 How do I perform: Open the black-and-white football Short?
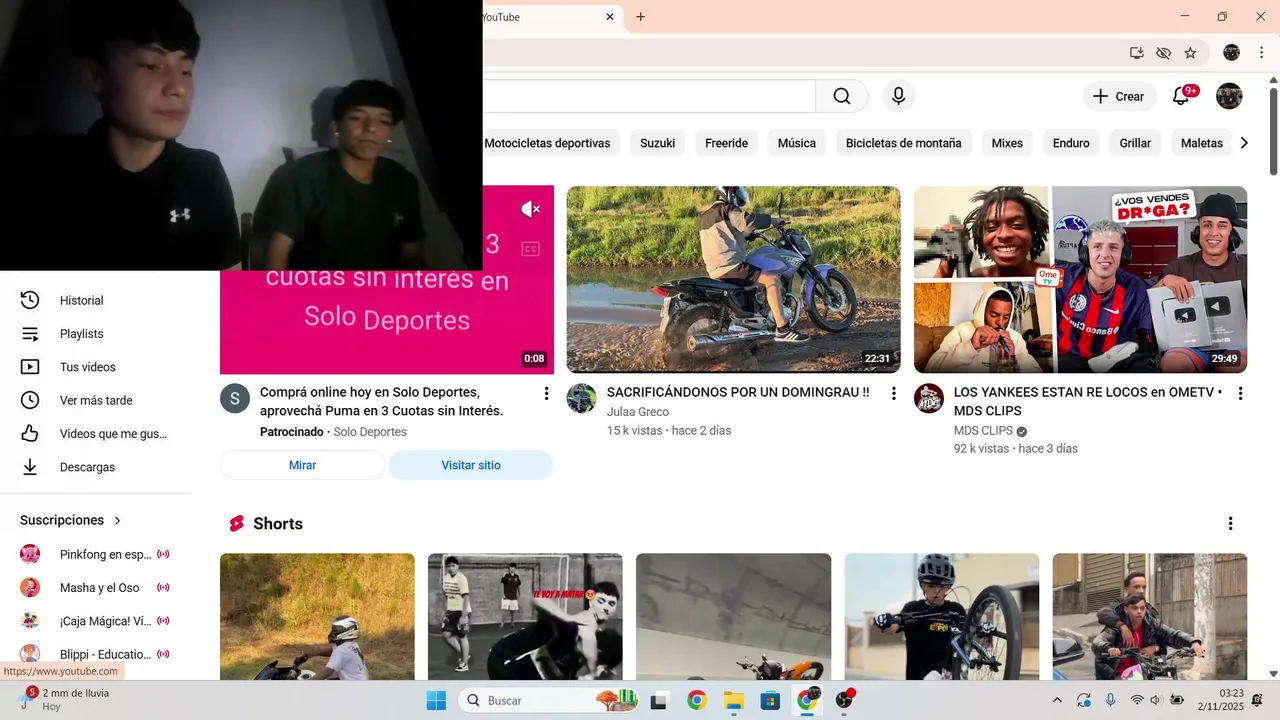525,616
